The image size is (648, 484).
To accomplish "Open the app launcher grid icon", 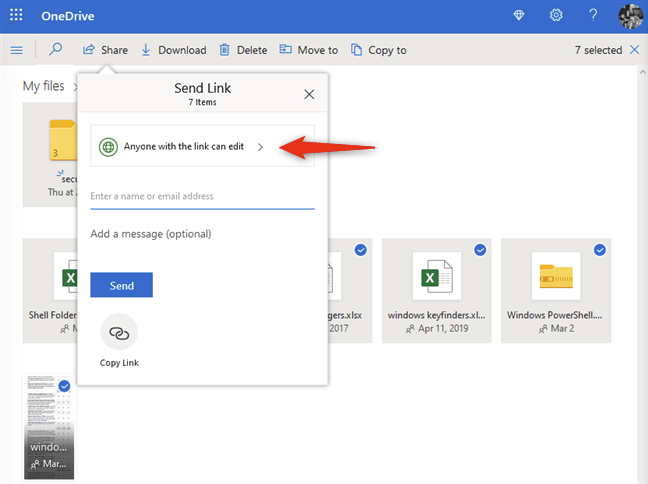I will pyautogui.click(x=16, y=15).
